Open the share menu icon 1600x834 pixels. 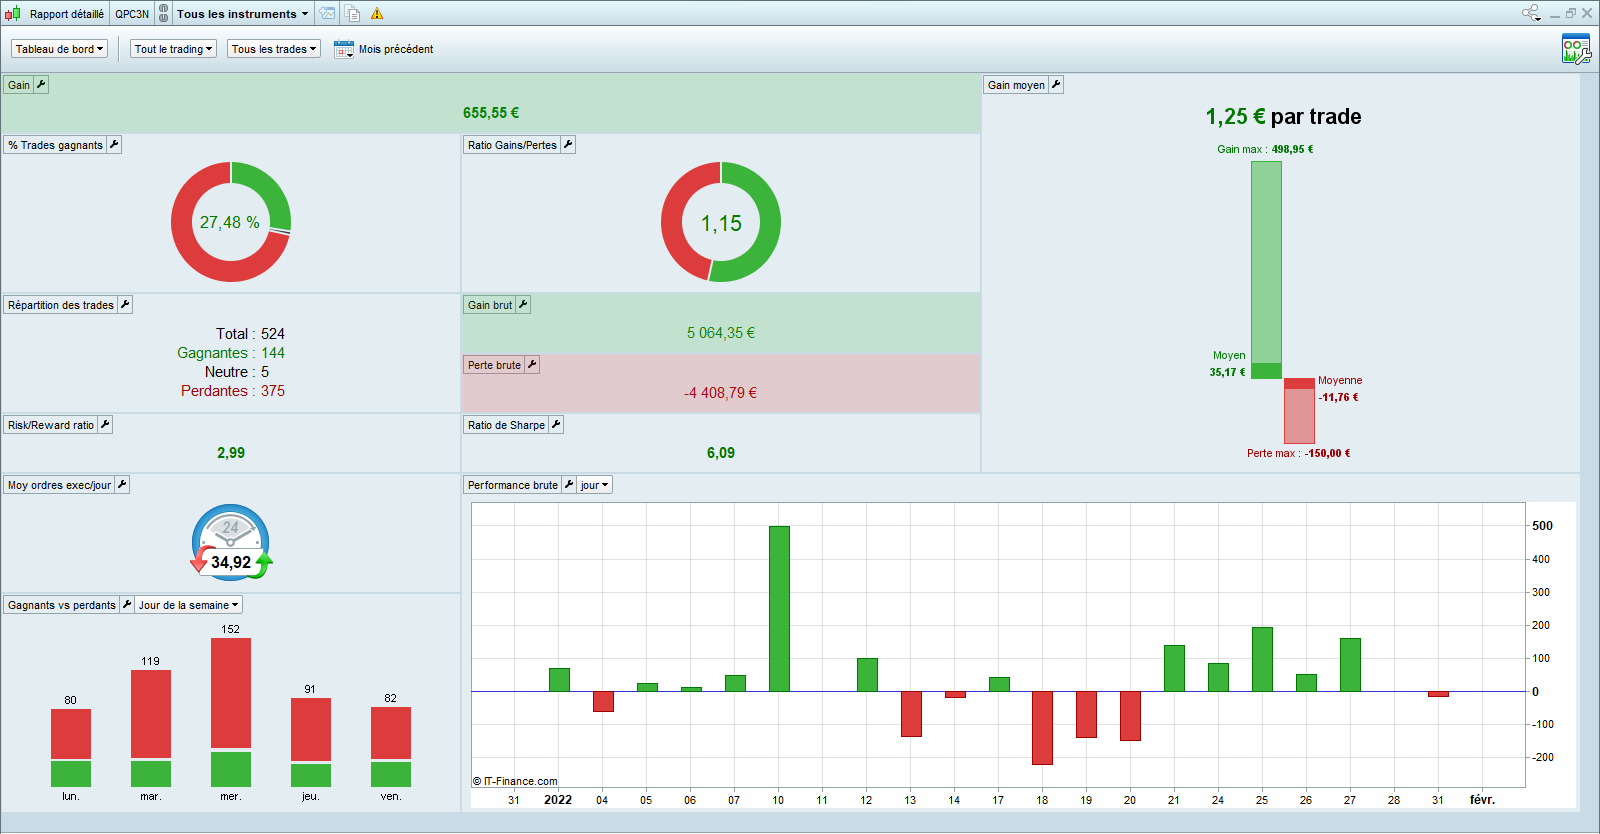click(1531, 13)
